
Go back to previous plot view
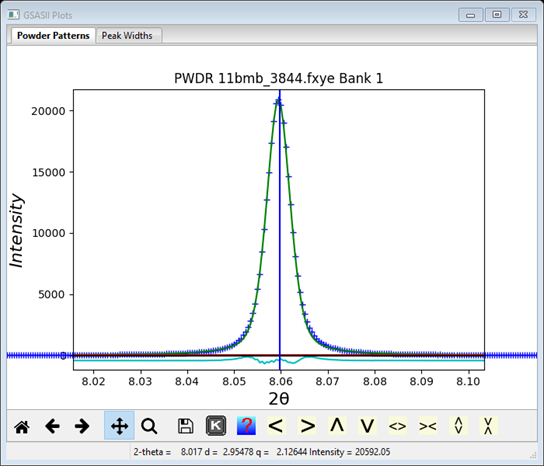52,426
